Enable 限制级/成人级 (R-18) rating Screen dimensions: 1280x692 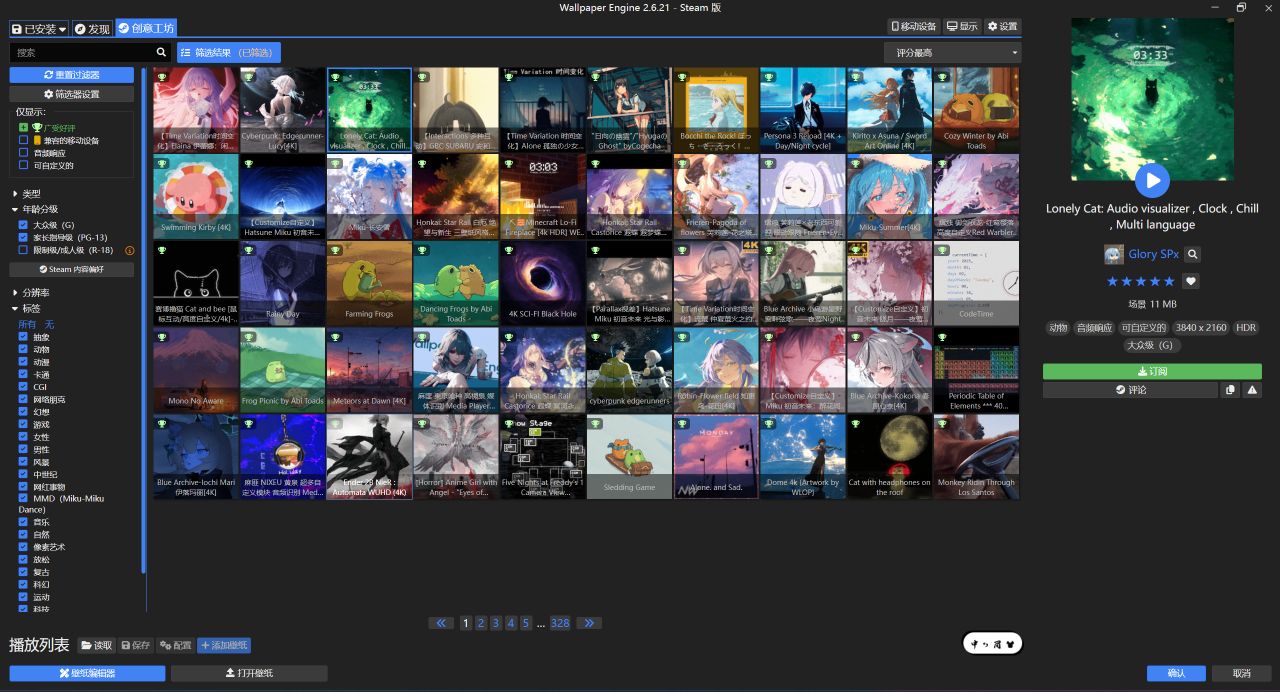pos(23,250)
